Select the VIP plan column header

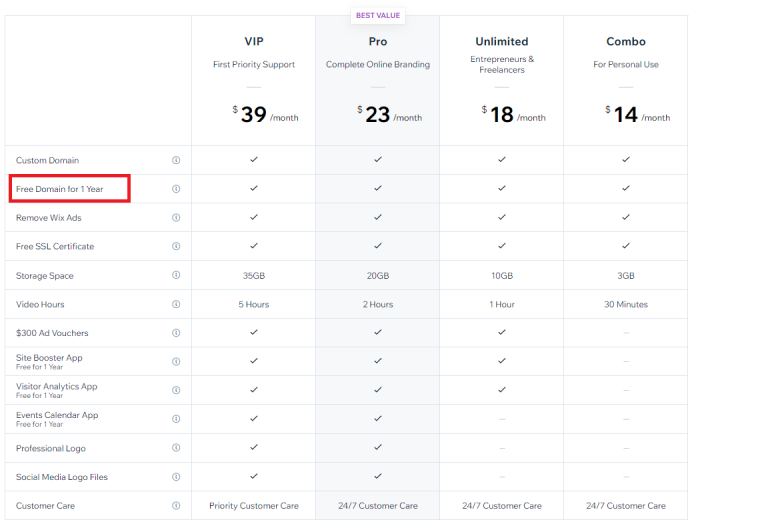coord(254,42)
